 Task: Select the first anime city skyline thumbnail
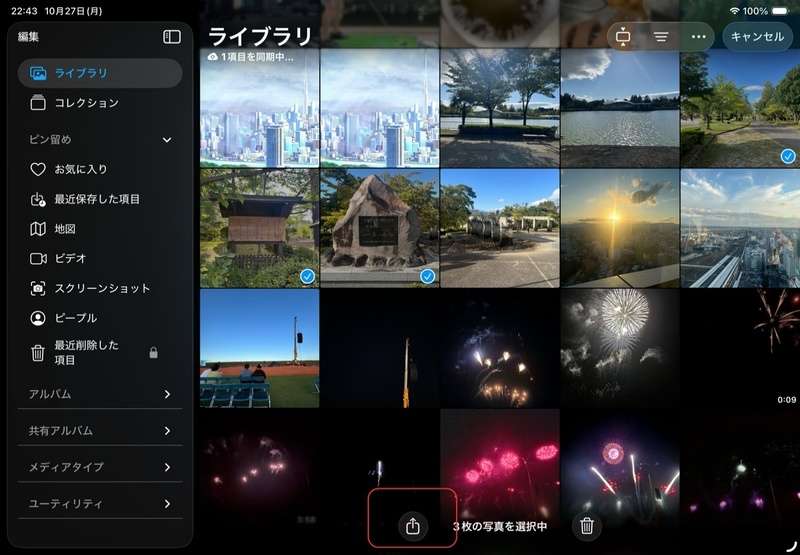pyautogui.click(x=260, y=108)
